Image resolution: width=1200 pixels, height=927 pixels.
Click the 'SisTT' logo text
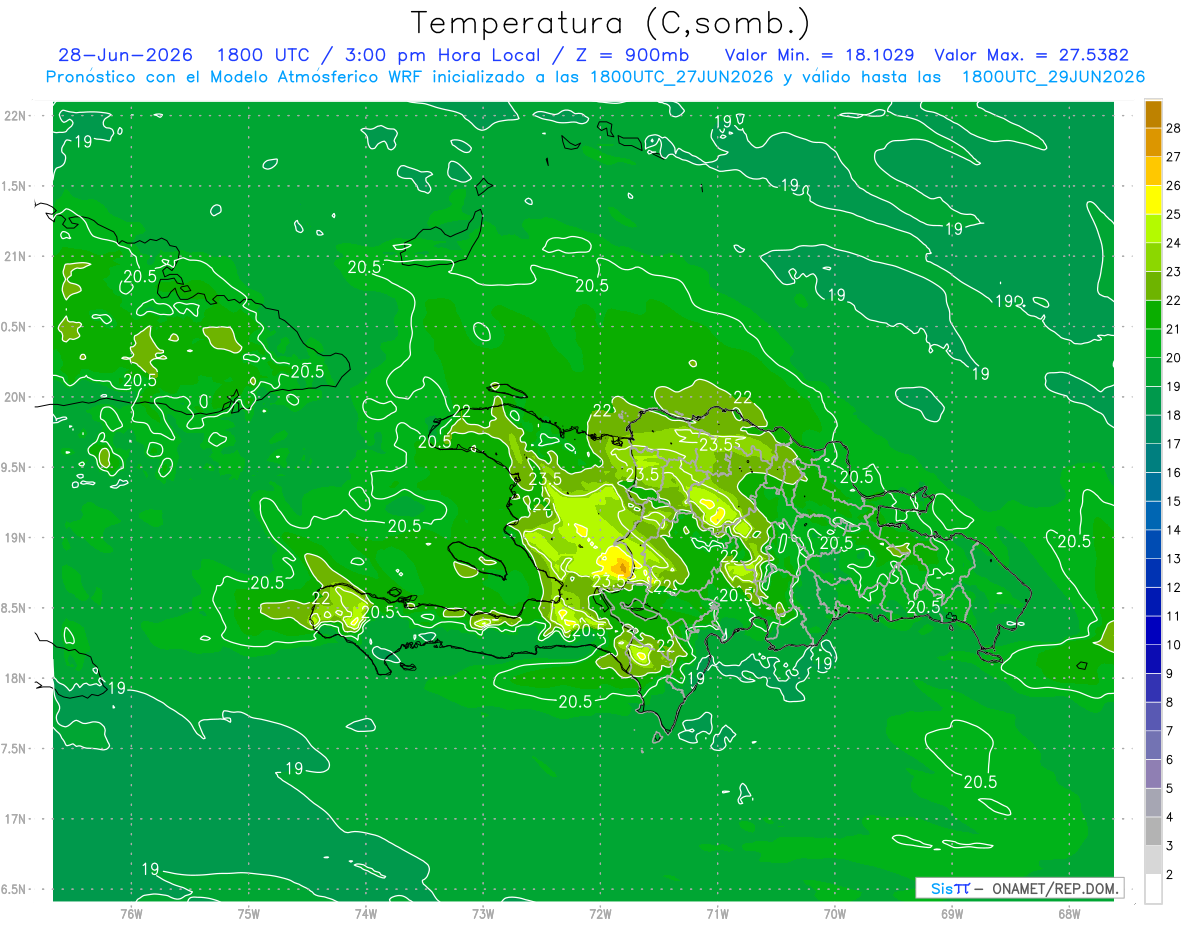(950, 888)
